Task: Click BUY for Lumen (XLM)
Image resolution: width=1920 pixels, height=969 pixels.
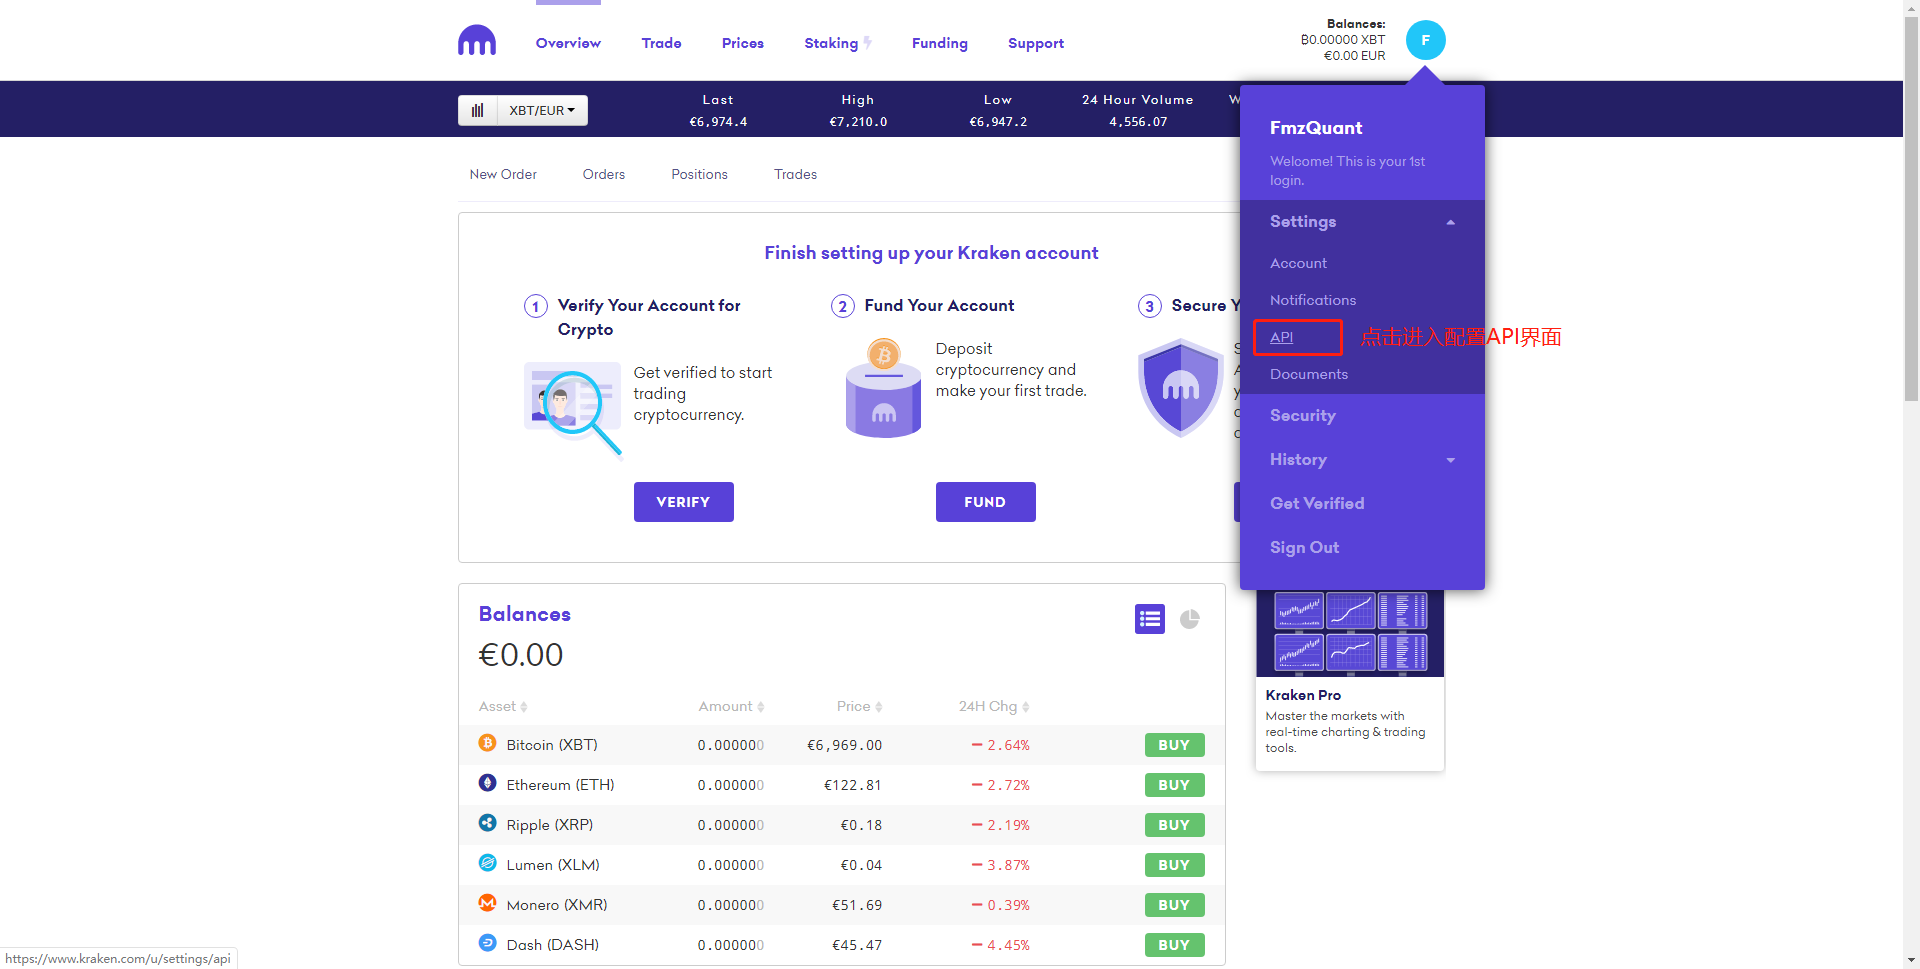Action: pyautogui.click(x=1175, y=865)
